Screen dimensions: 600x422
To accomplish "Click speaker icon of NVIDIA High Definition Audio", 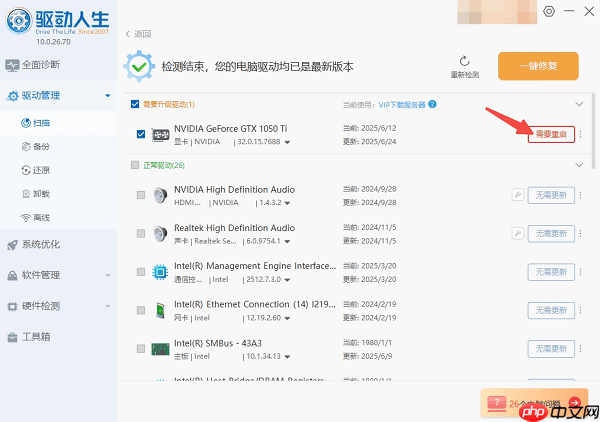I will click(x=160, y=195).
